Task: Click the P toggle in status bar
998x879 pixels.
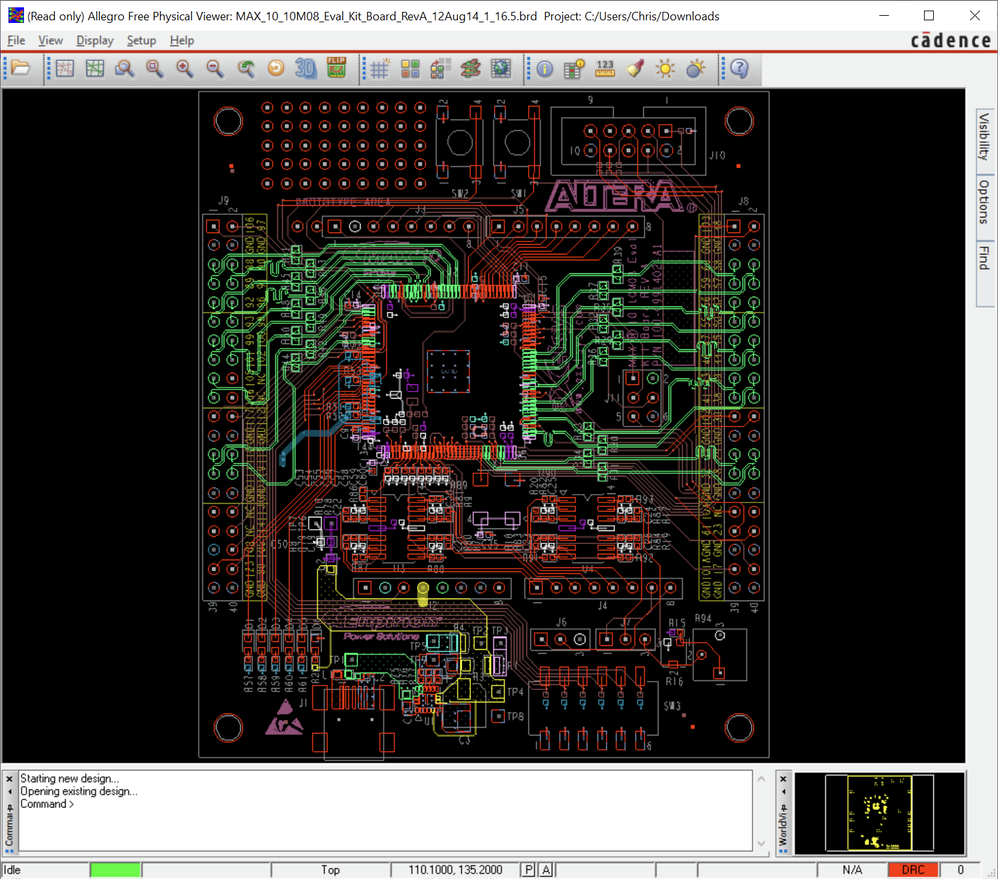Action: pyautogui.click(x=528, y=869)
